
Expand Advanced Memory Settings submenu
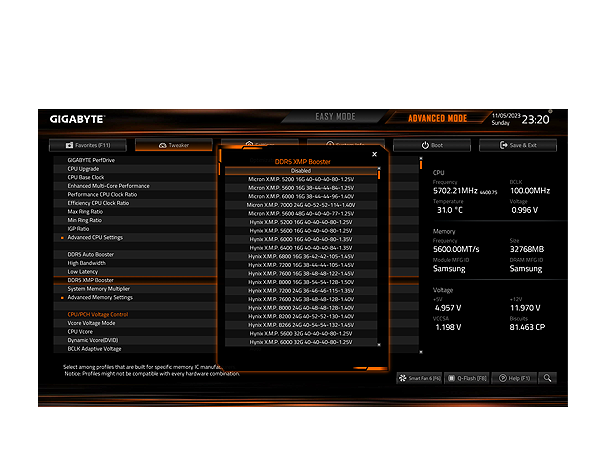(x=99, y=297)
